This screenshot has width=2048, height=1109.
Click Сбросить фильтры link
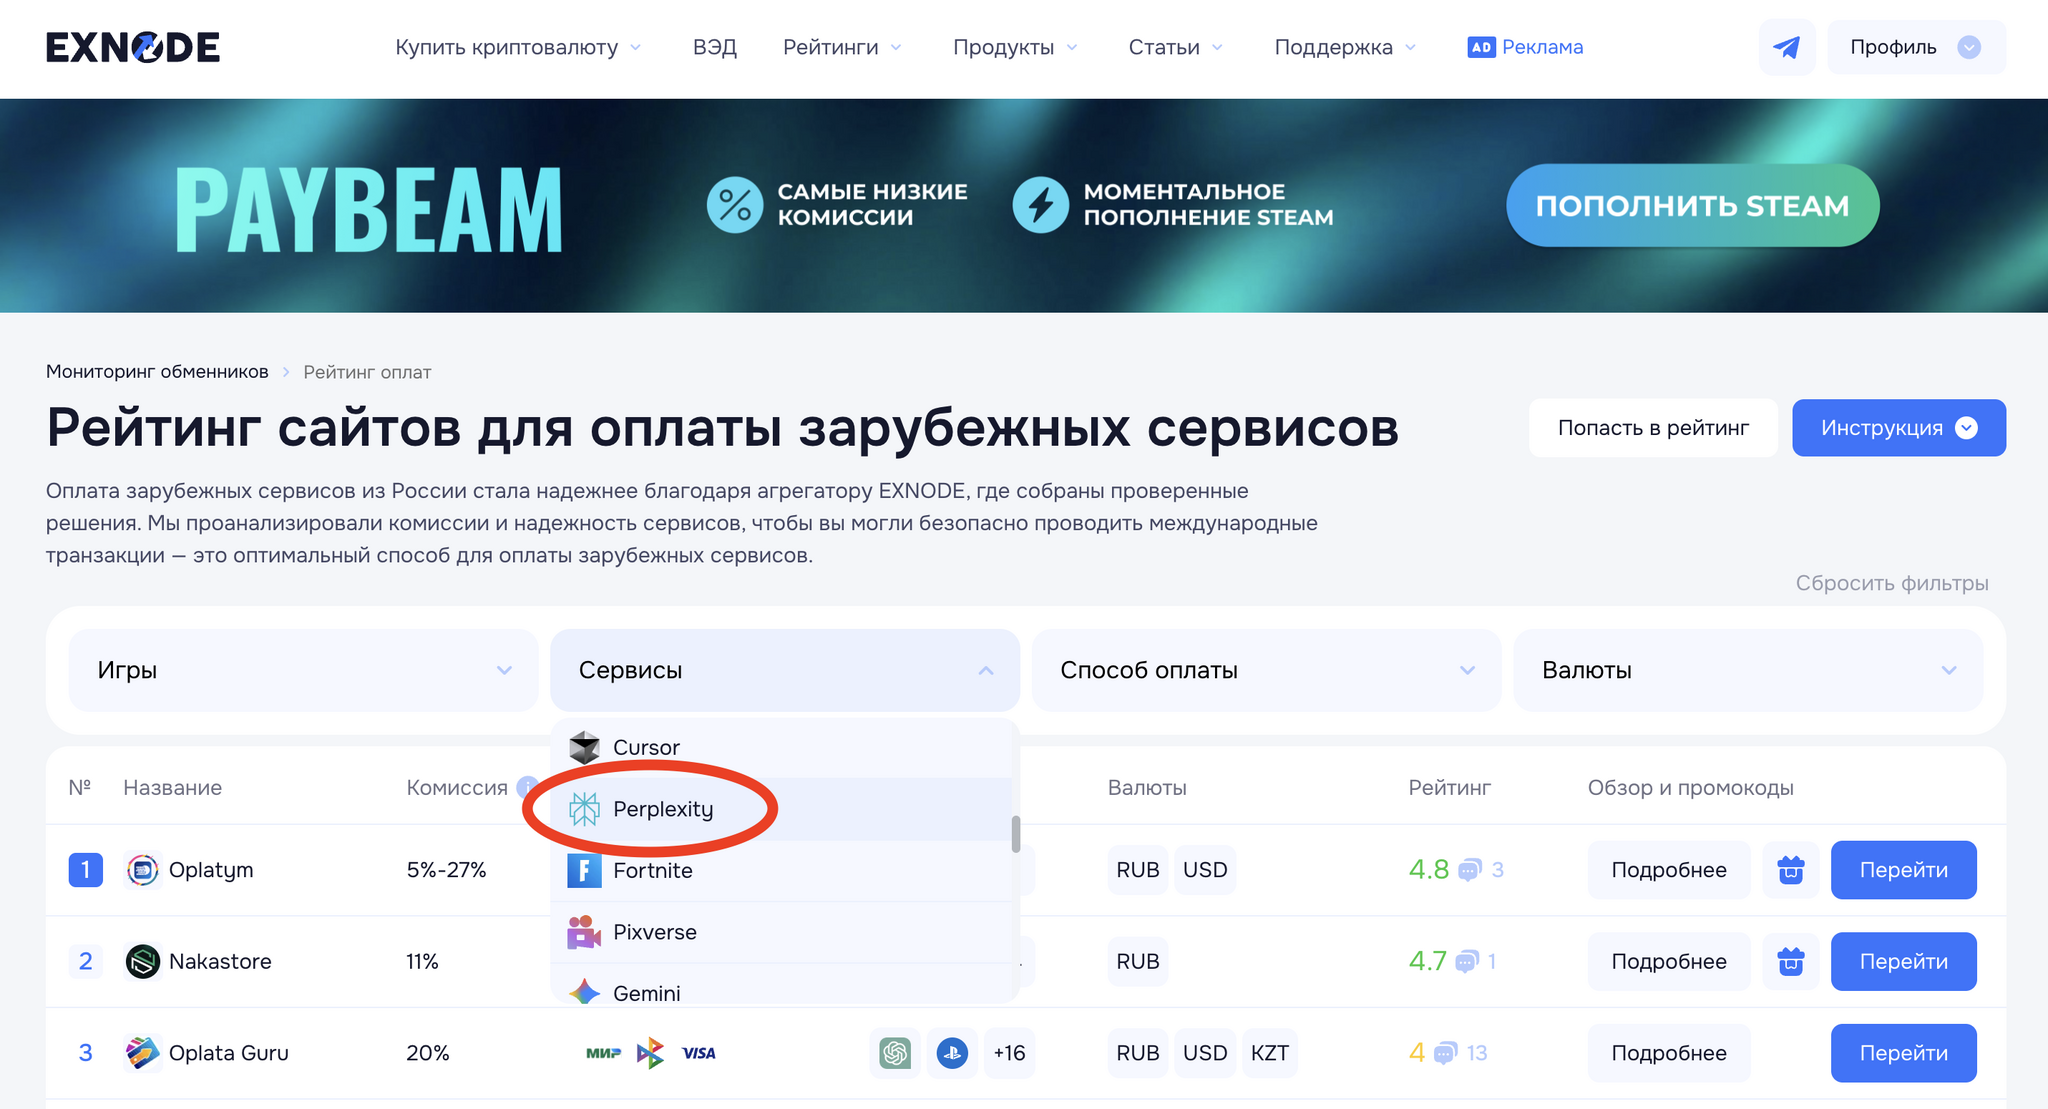coord(1891,583)
